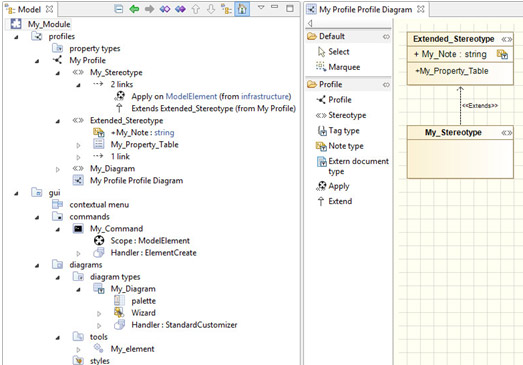The width and height of the screenshot is (523, 365).
Task: Click the purple left double-arrow in Model toolbar
Action: (x=165, y=9)
